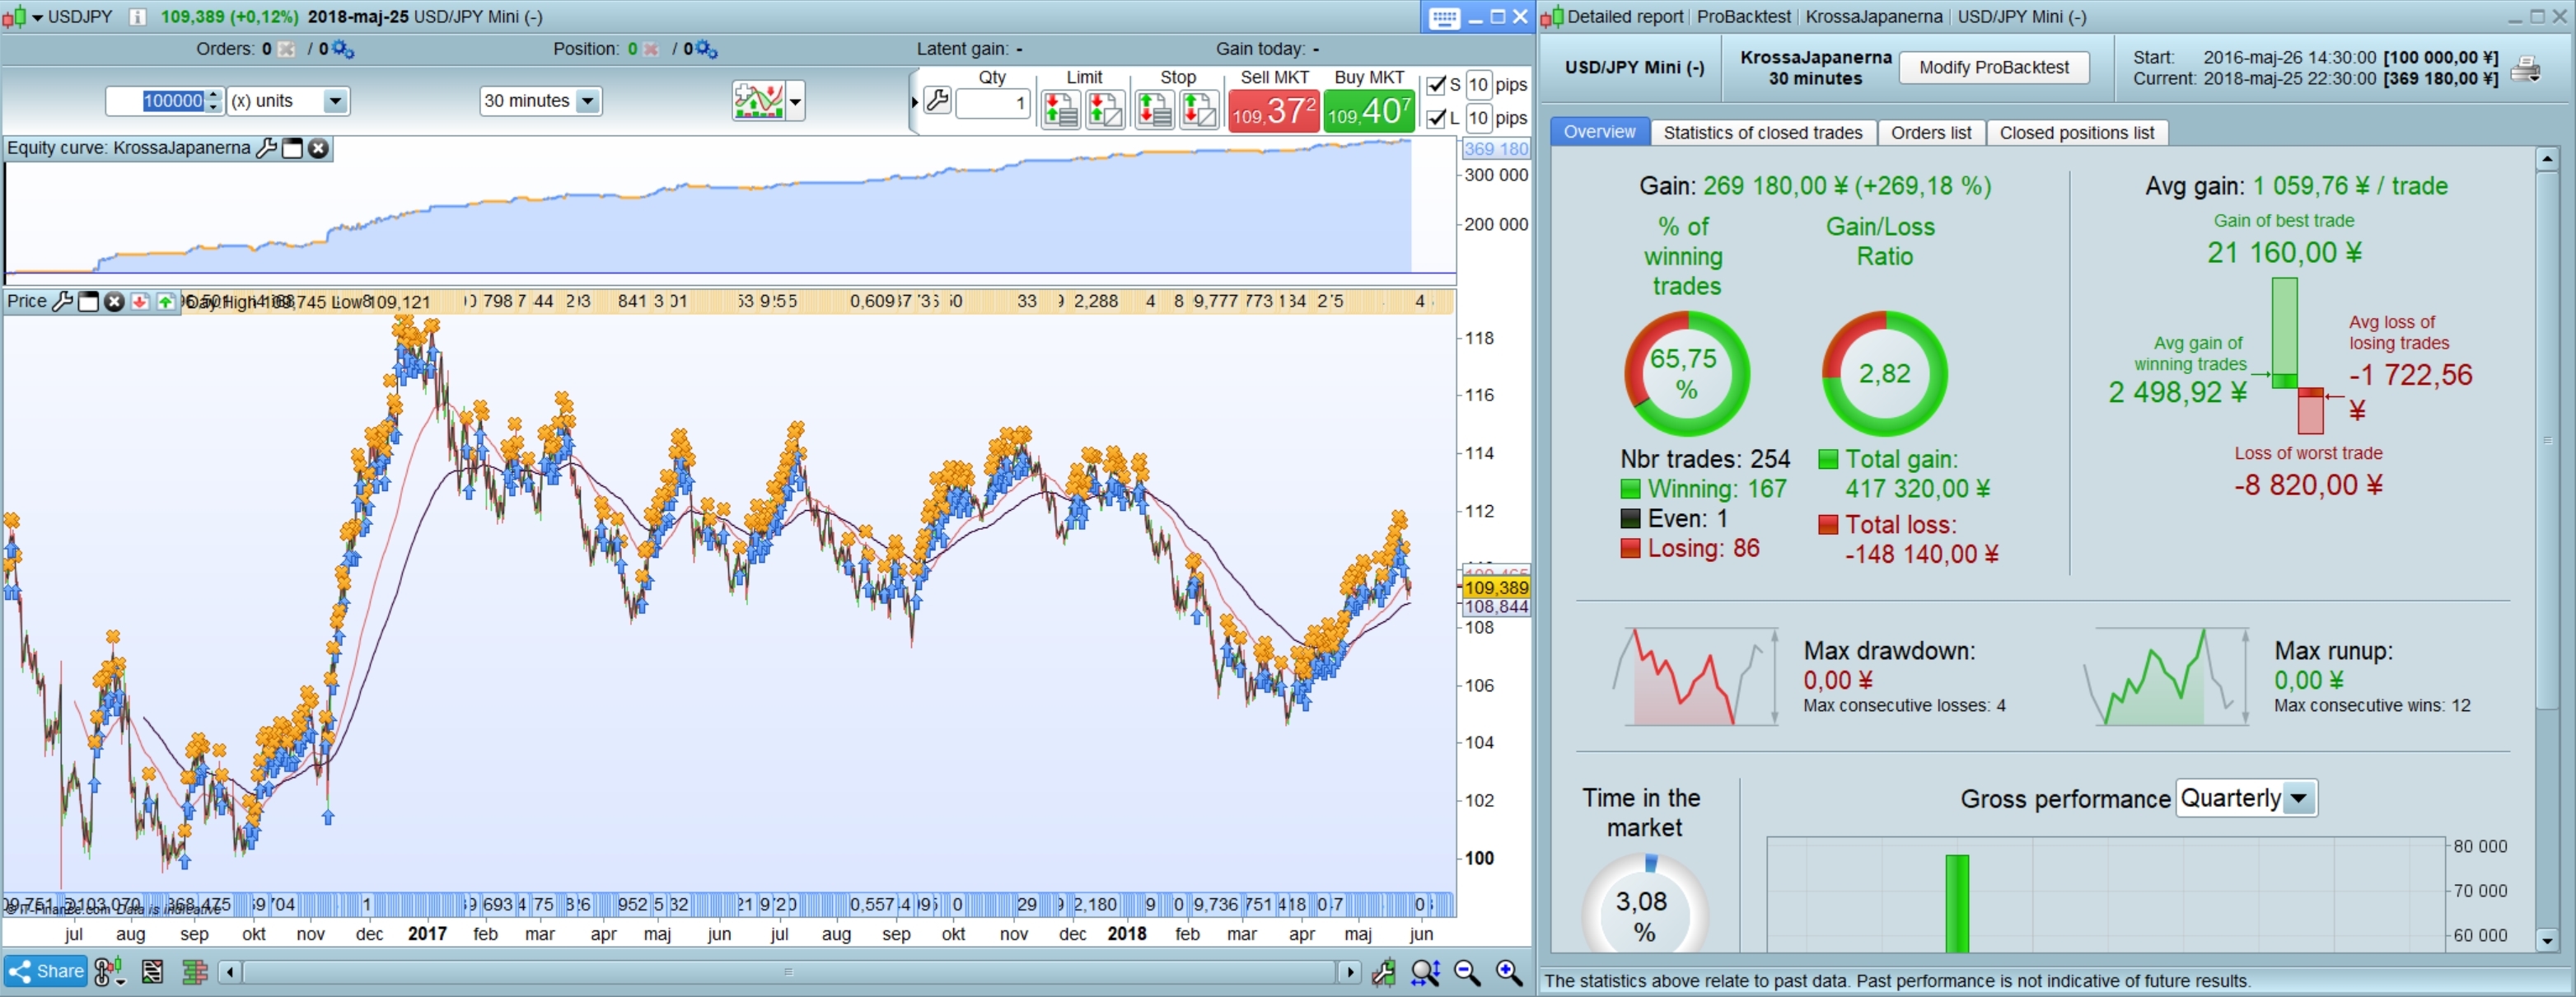Screen dimensions: 2576x997
Task: Open the Closed positions list tab
Action: tap(2076, 133)
